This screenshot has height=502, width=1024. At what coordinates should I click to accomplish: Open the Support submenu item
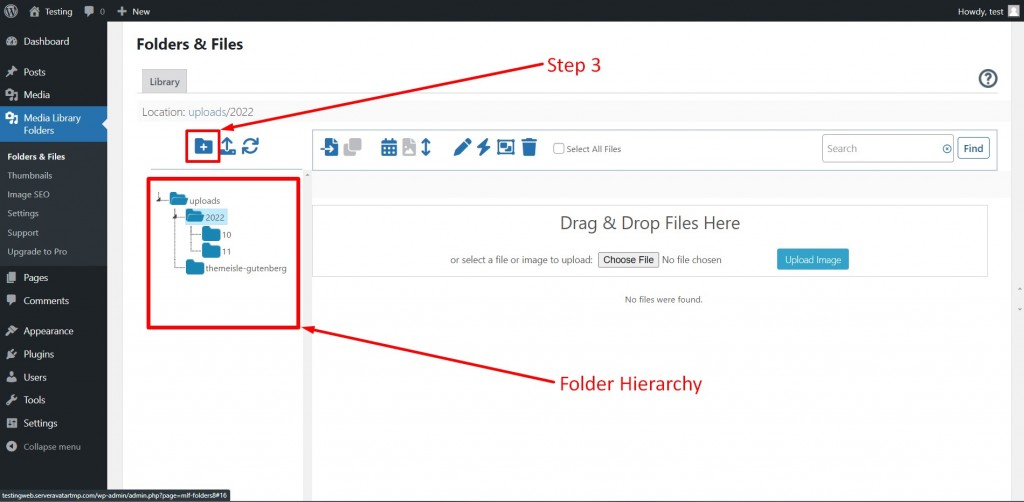23,232
